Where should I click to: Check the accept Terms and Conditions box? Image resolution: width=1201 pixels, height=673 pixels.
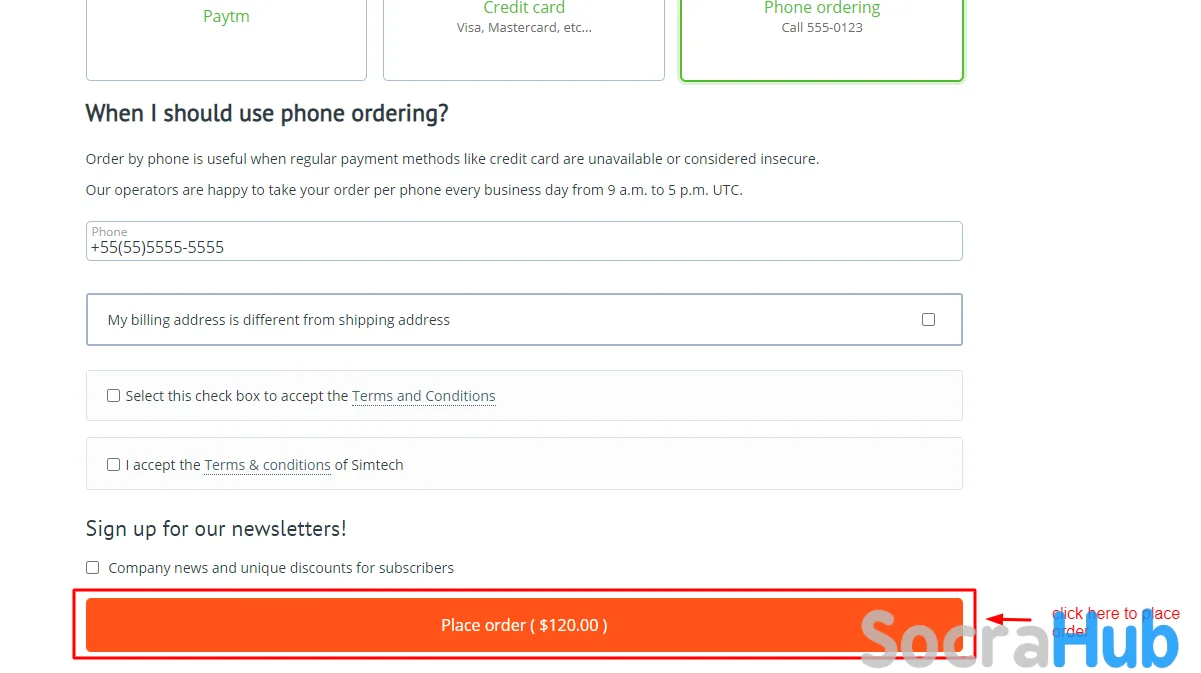113,396
